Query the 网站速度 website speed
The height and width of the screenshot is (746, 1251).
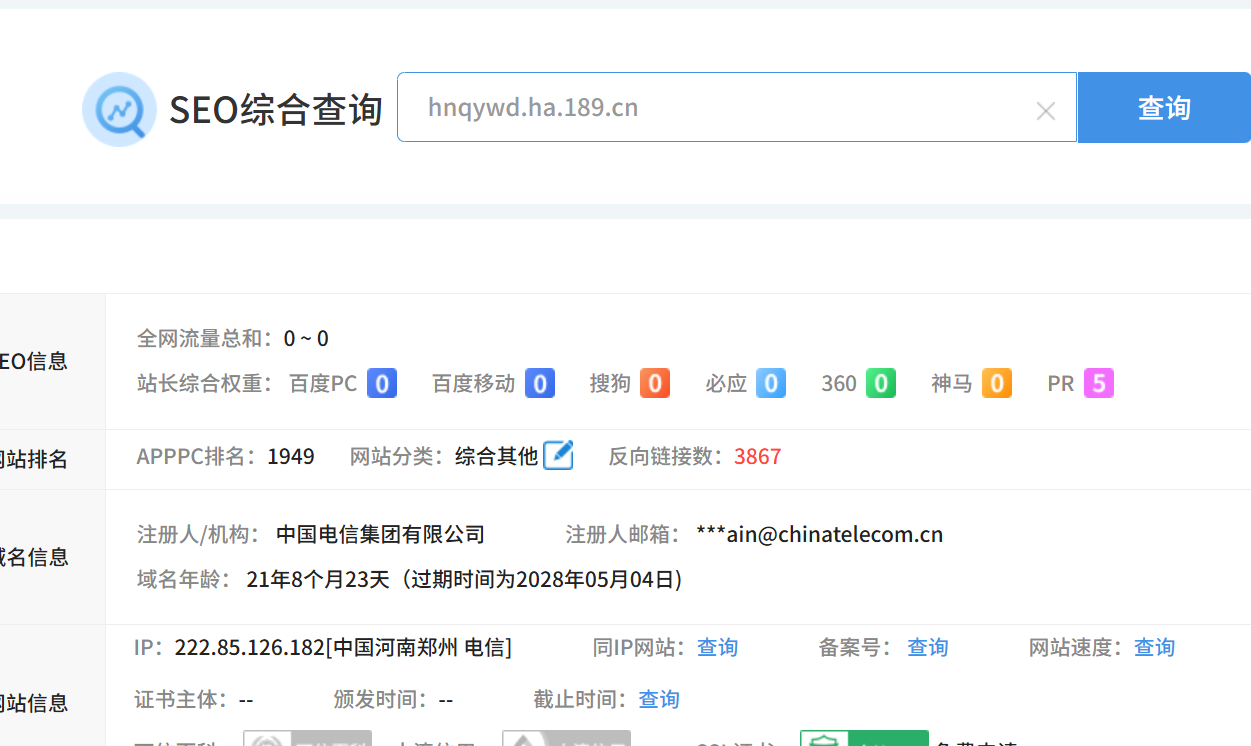pyautogui.click(x=1154, y=648)
